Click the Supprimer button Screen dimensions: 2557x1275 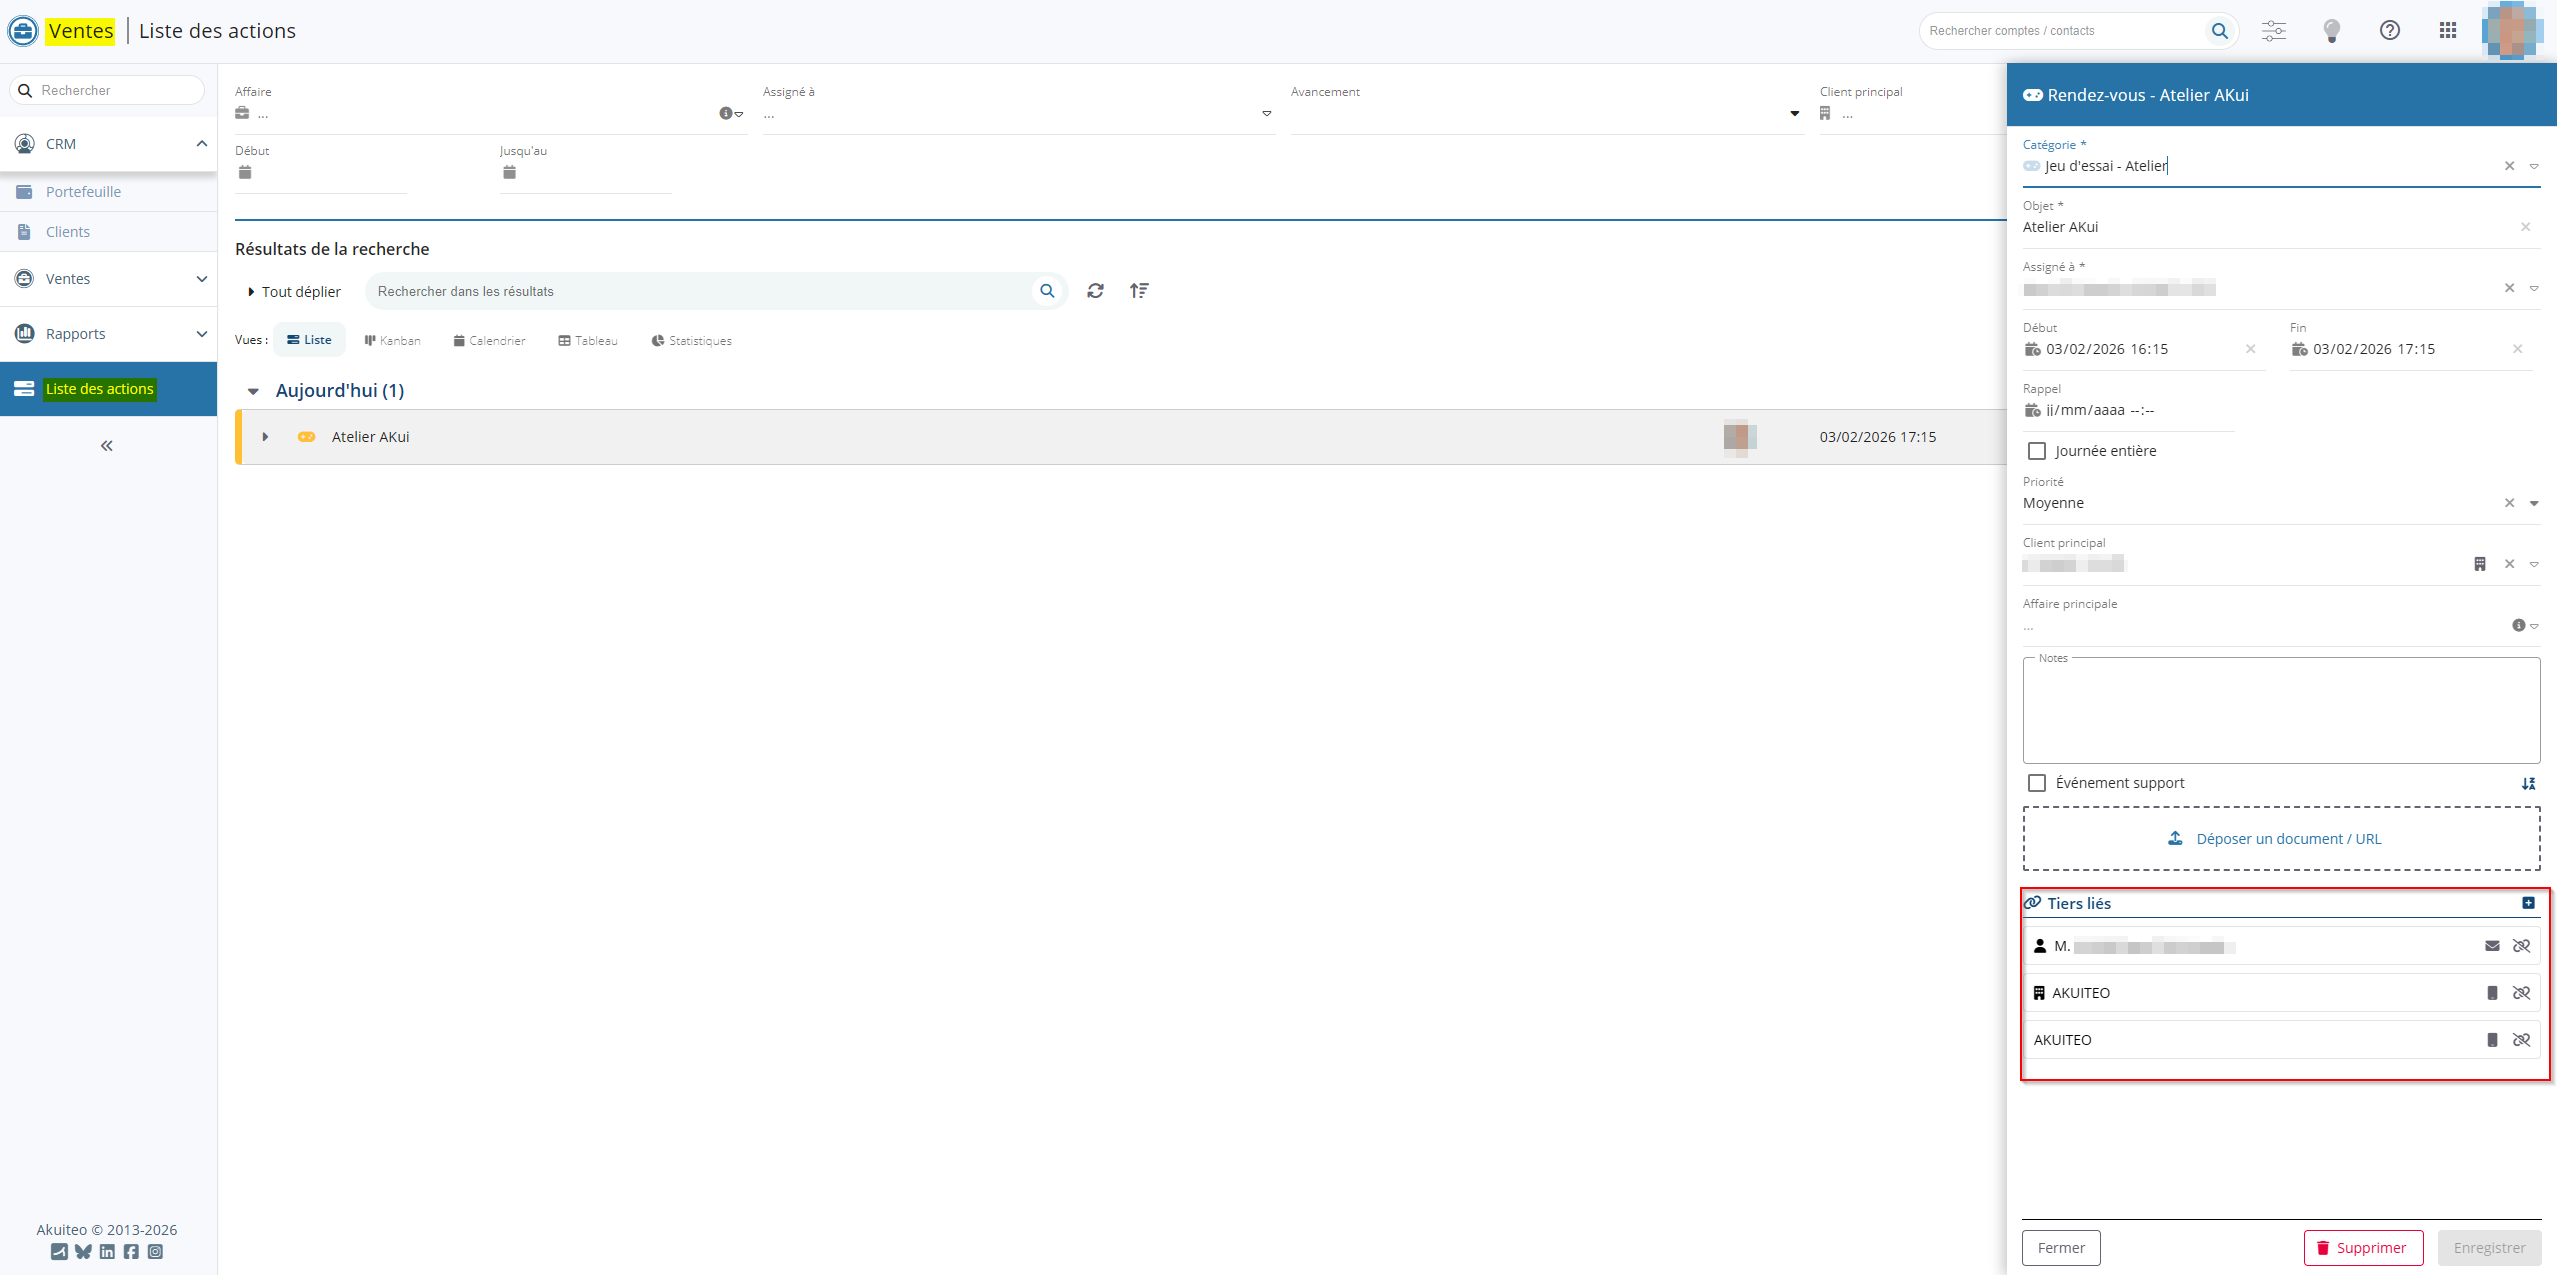2362,1248
